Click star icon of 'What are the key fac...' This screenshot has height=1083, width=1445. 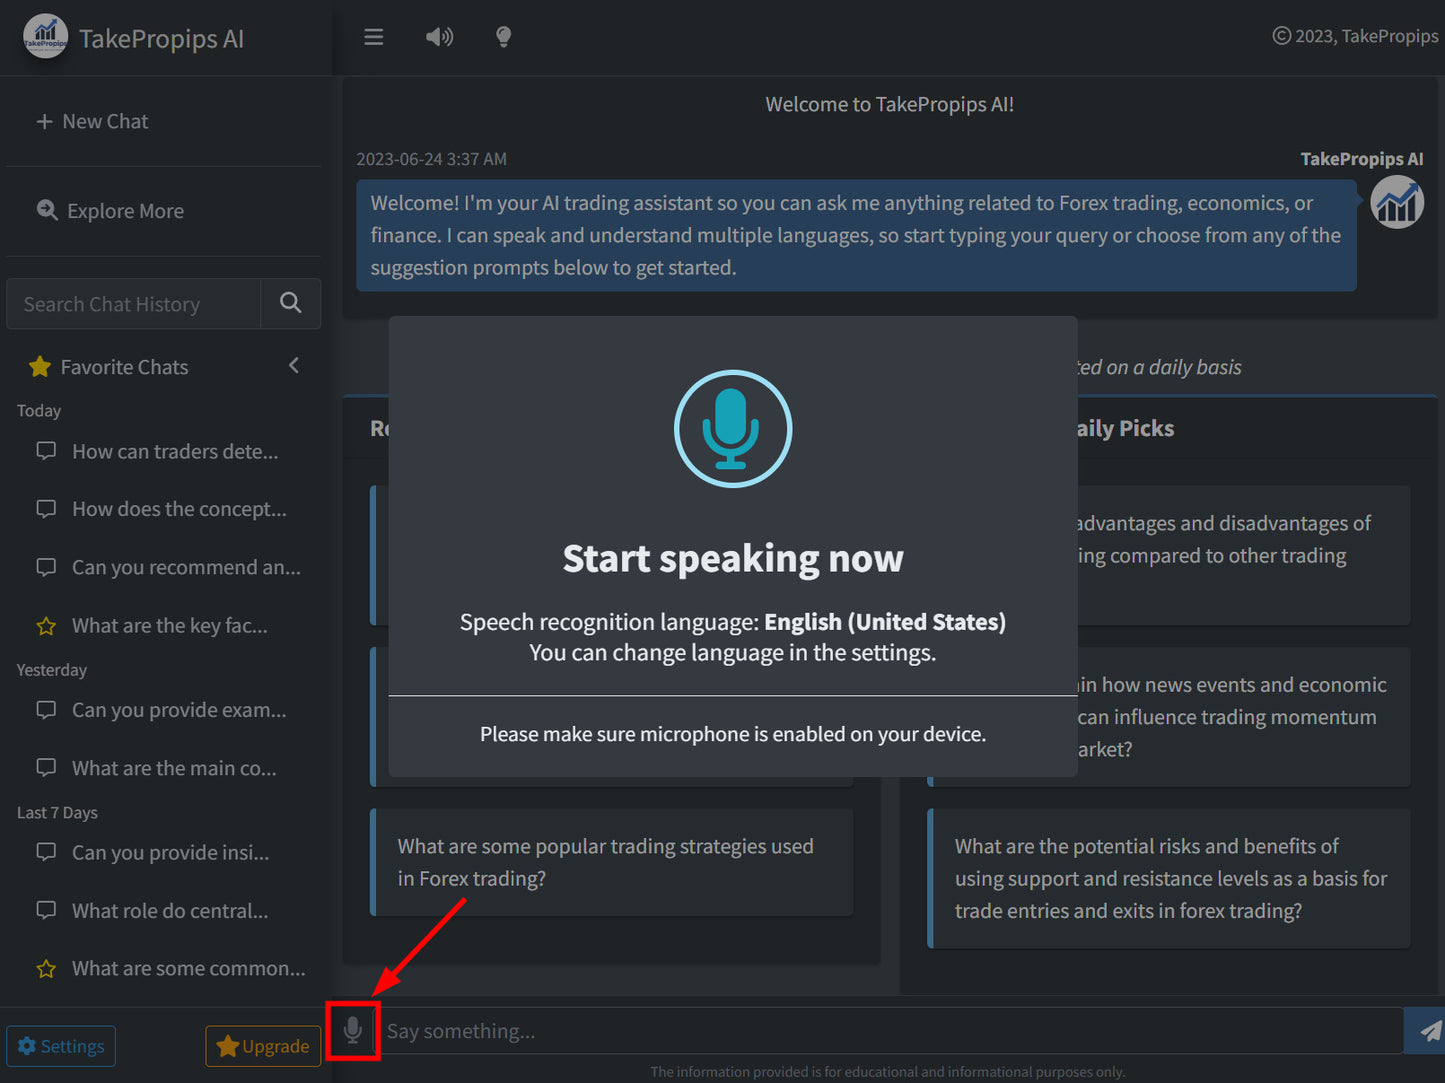click(46, 626)
